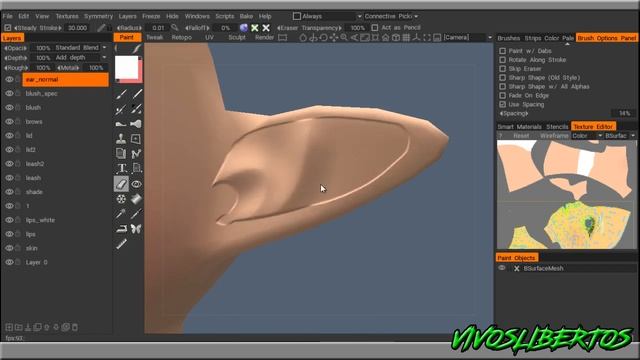Click the delete layer trash icon
The image size is (640, 360).
(x=75, y=327)
